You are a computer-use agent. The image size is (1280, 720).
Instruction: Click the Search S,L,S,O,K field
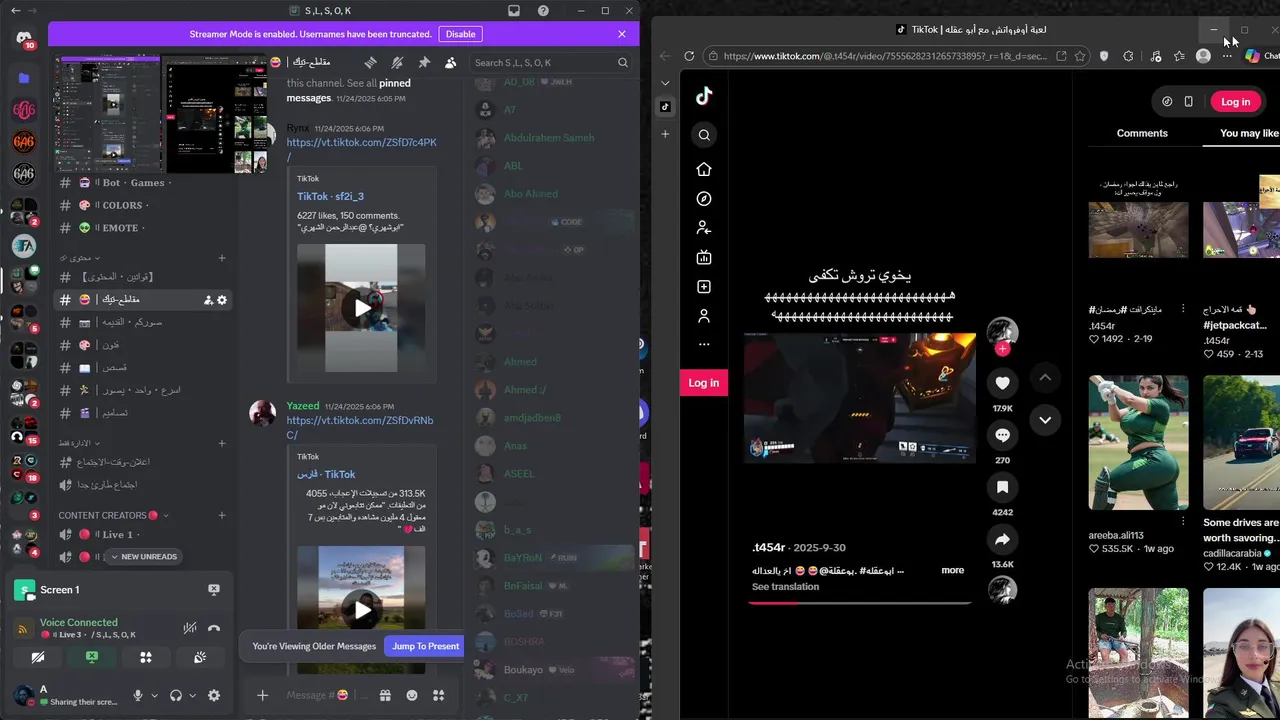pyautogui.click(x=552, y=62)
